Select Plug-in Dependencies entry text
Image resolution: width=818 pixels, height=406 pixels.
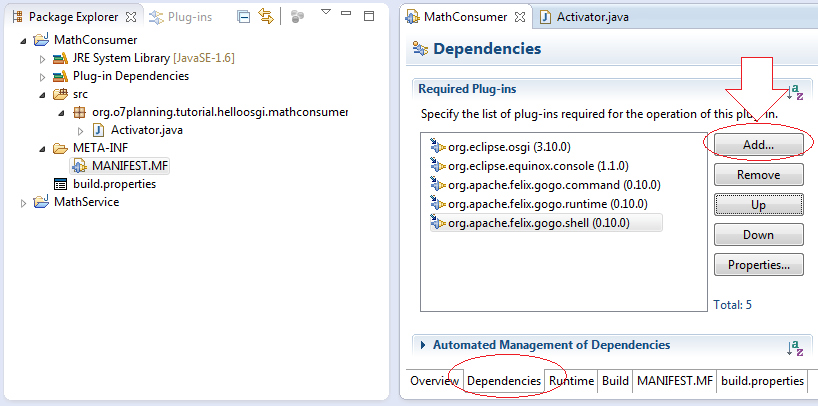pos(131,76)
